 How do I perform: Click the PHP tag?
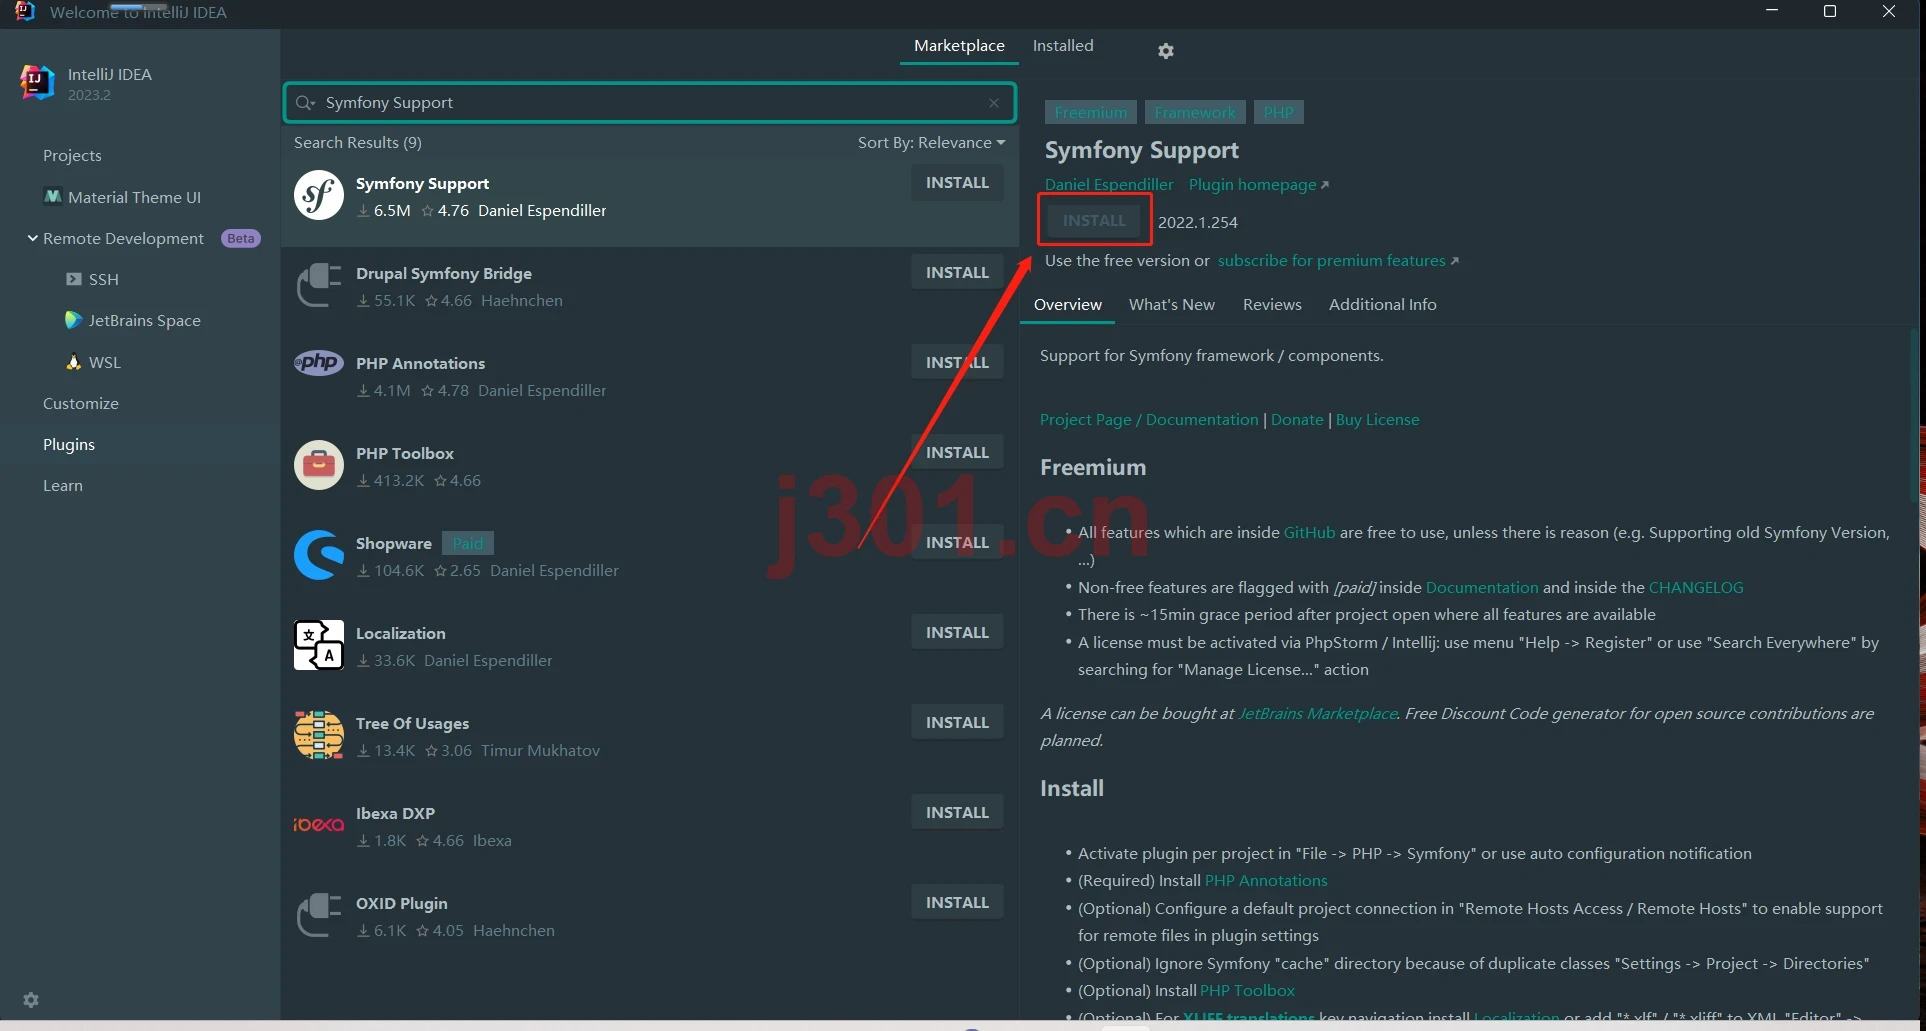(1278, 112)
